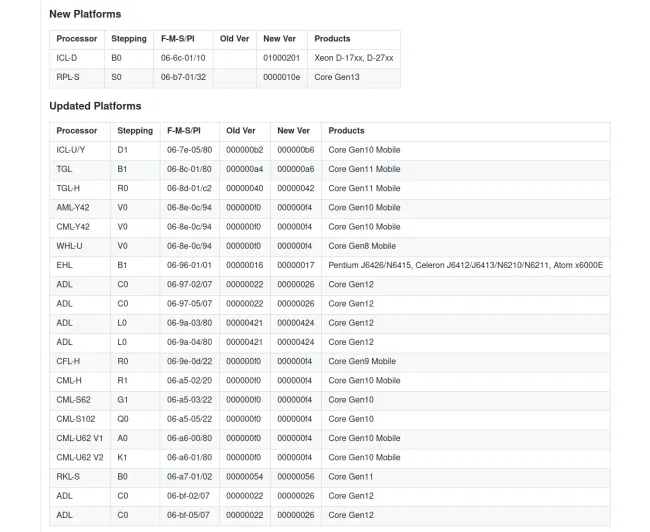Click Processor header in Updated Platforms table
Screen dimensions: 650x532
tap(77, 131)
